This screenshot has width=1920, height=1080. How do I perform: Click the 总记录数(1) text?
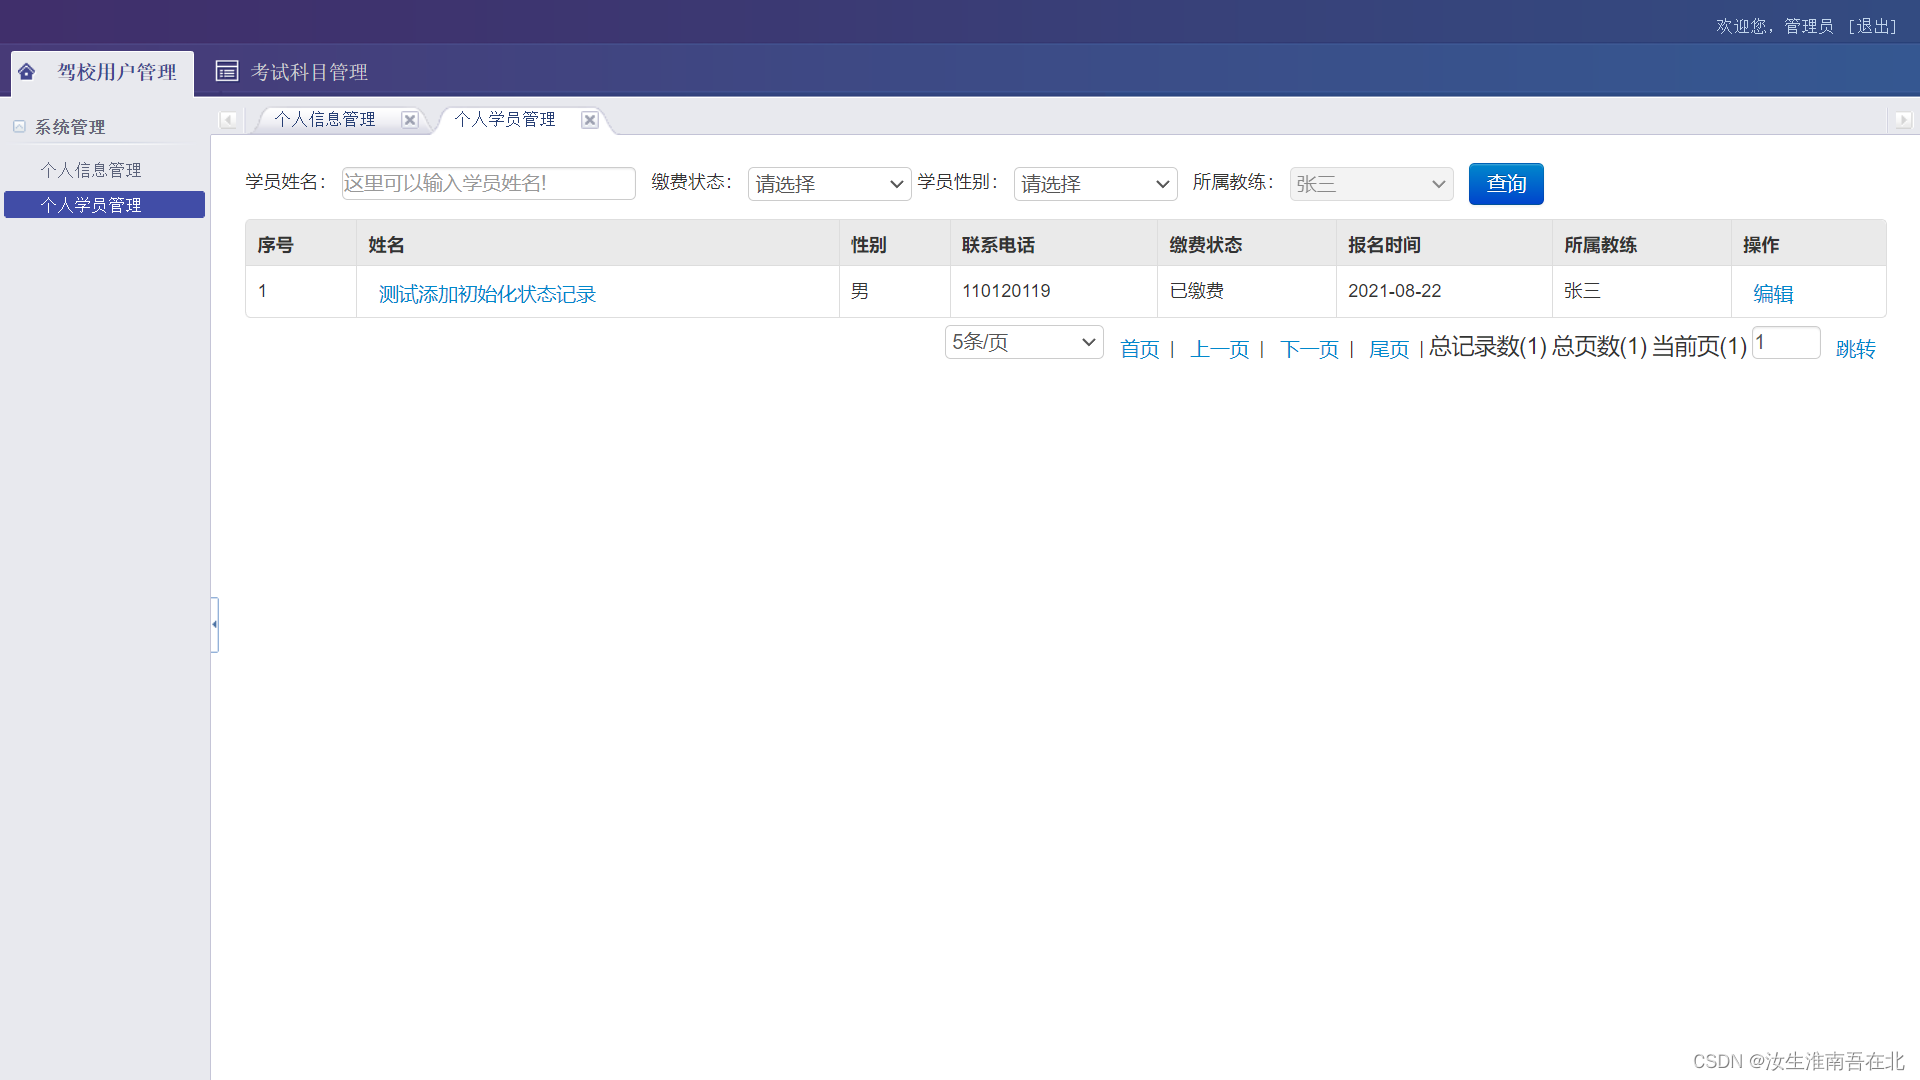pos(1488,346)
